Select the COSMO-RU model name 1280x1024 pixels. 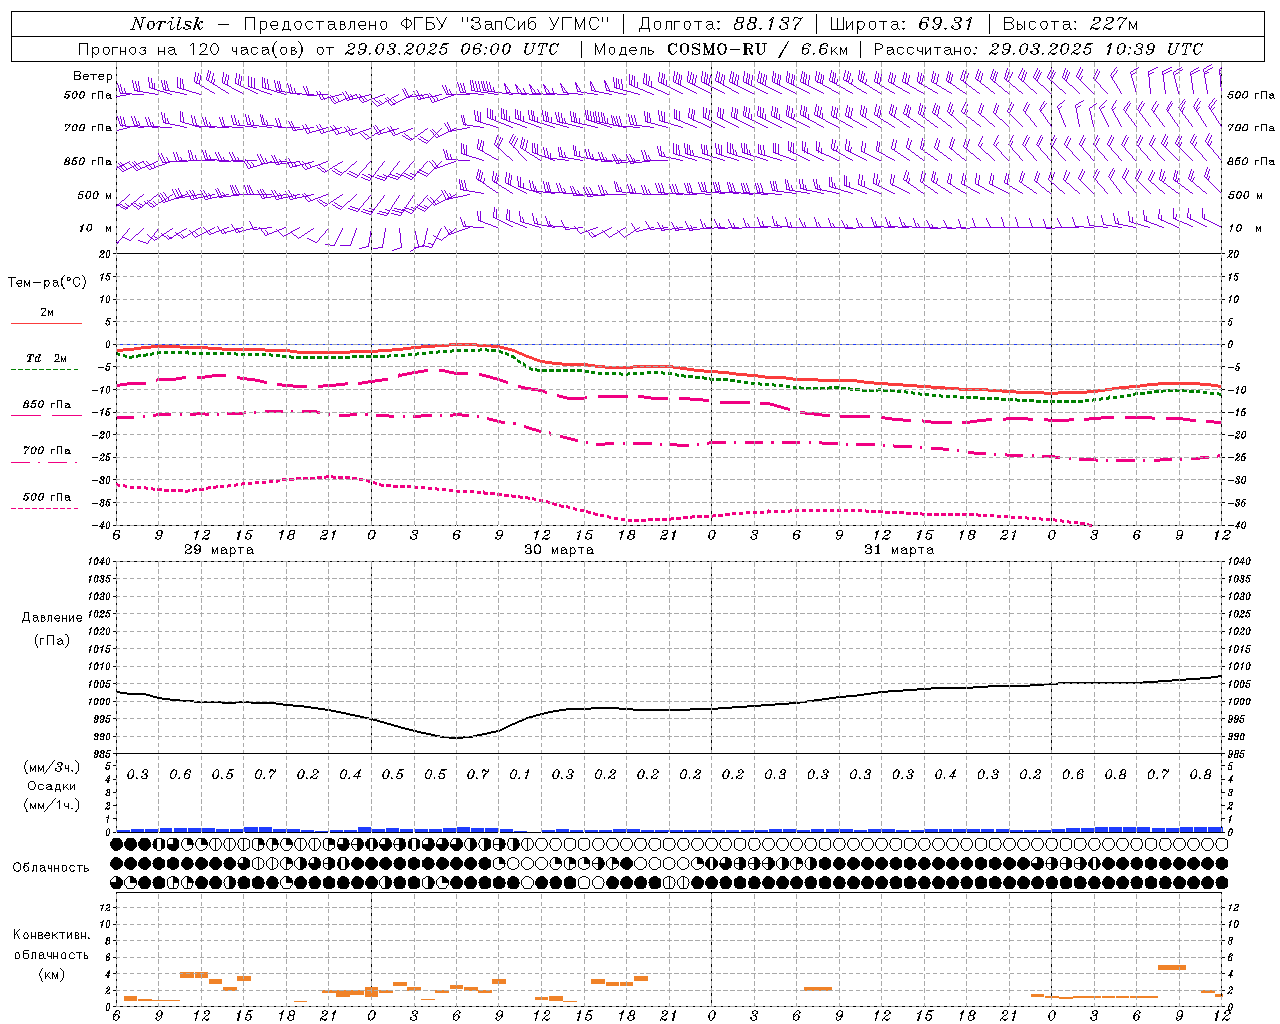click(716, 49)
